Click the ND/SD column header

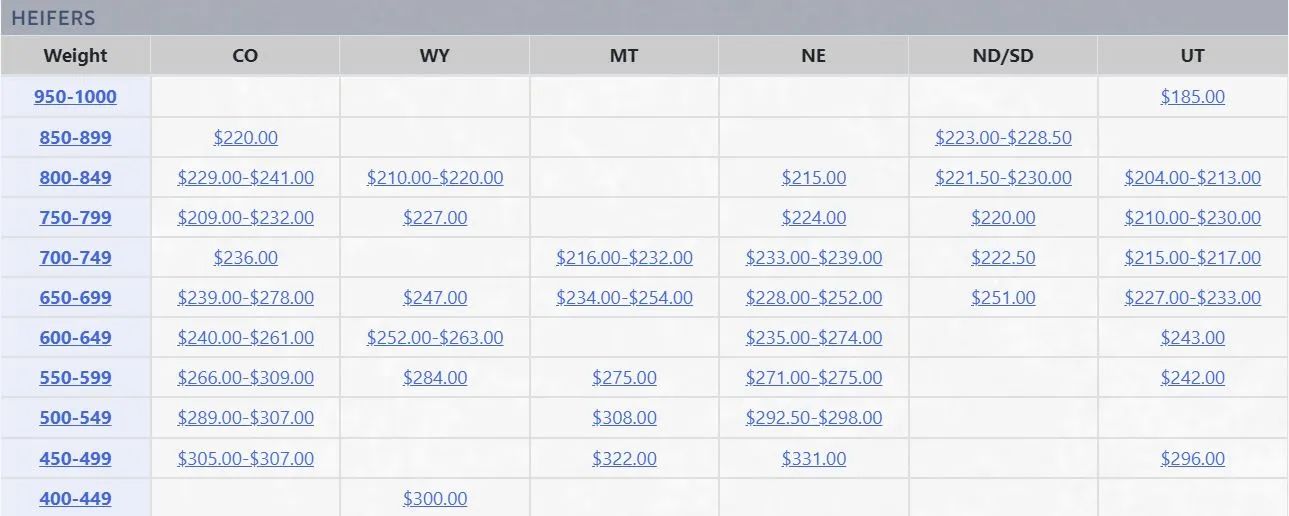click(1003, 56)
